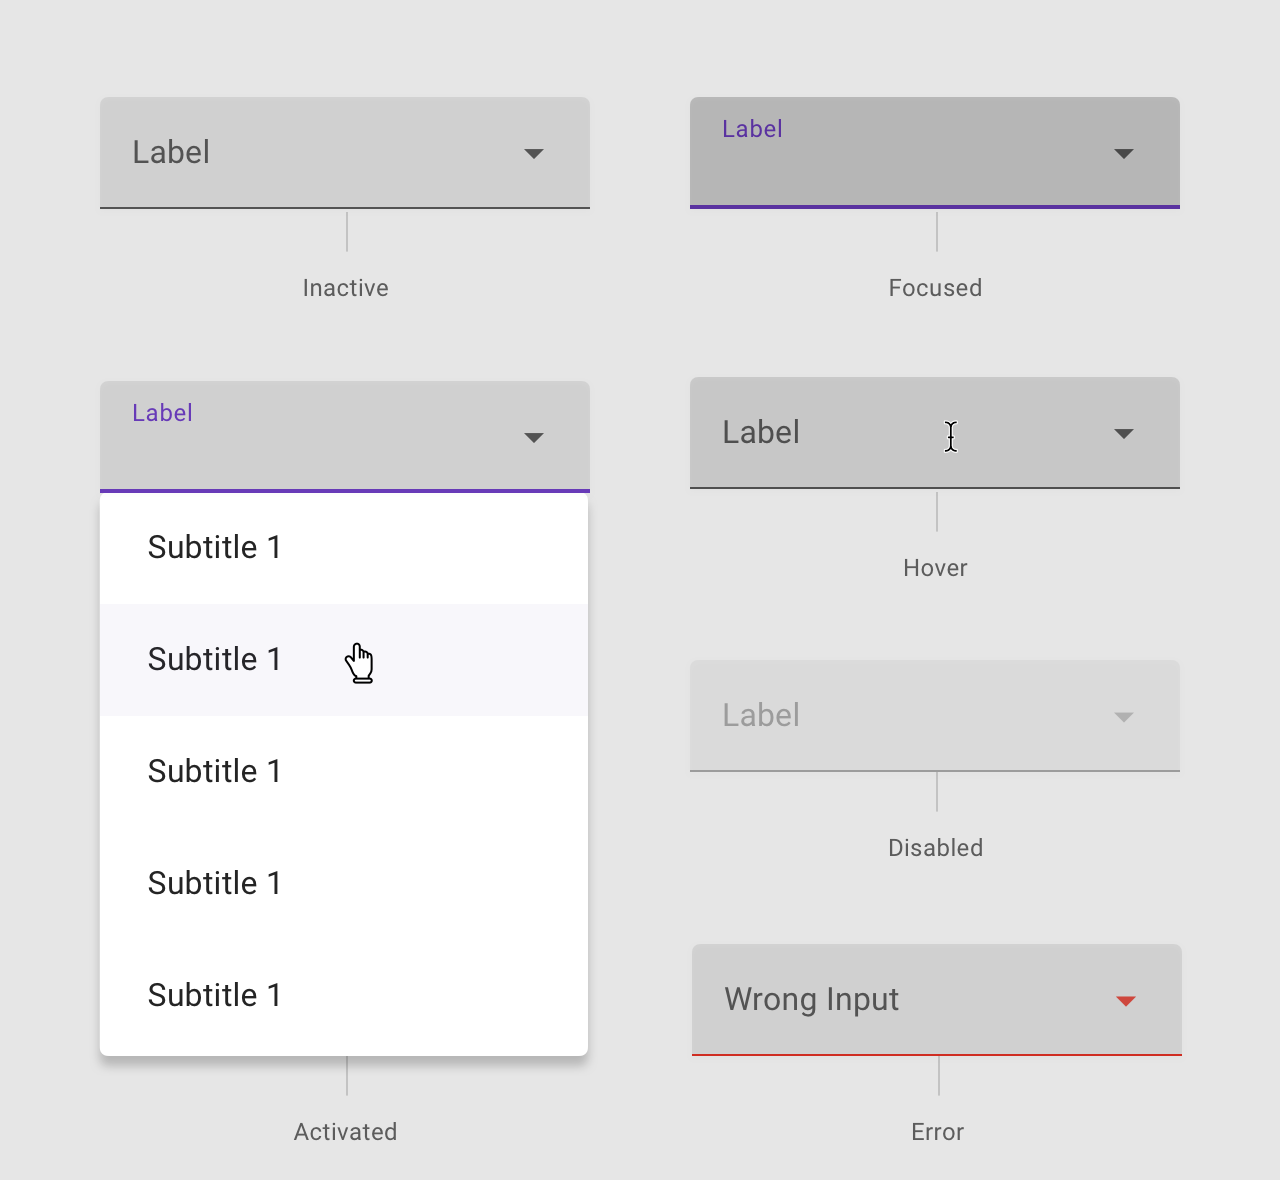Click the Inactive dropdown's arrow icon
This screenshot has height=1180, width=1280.
[x=534, y=154]
